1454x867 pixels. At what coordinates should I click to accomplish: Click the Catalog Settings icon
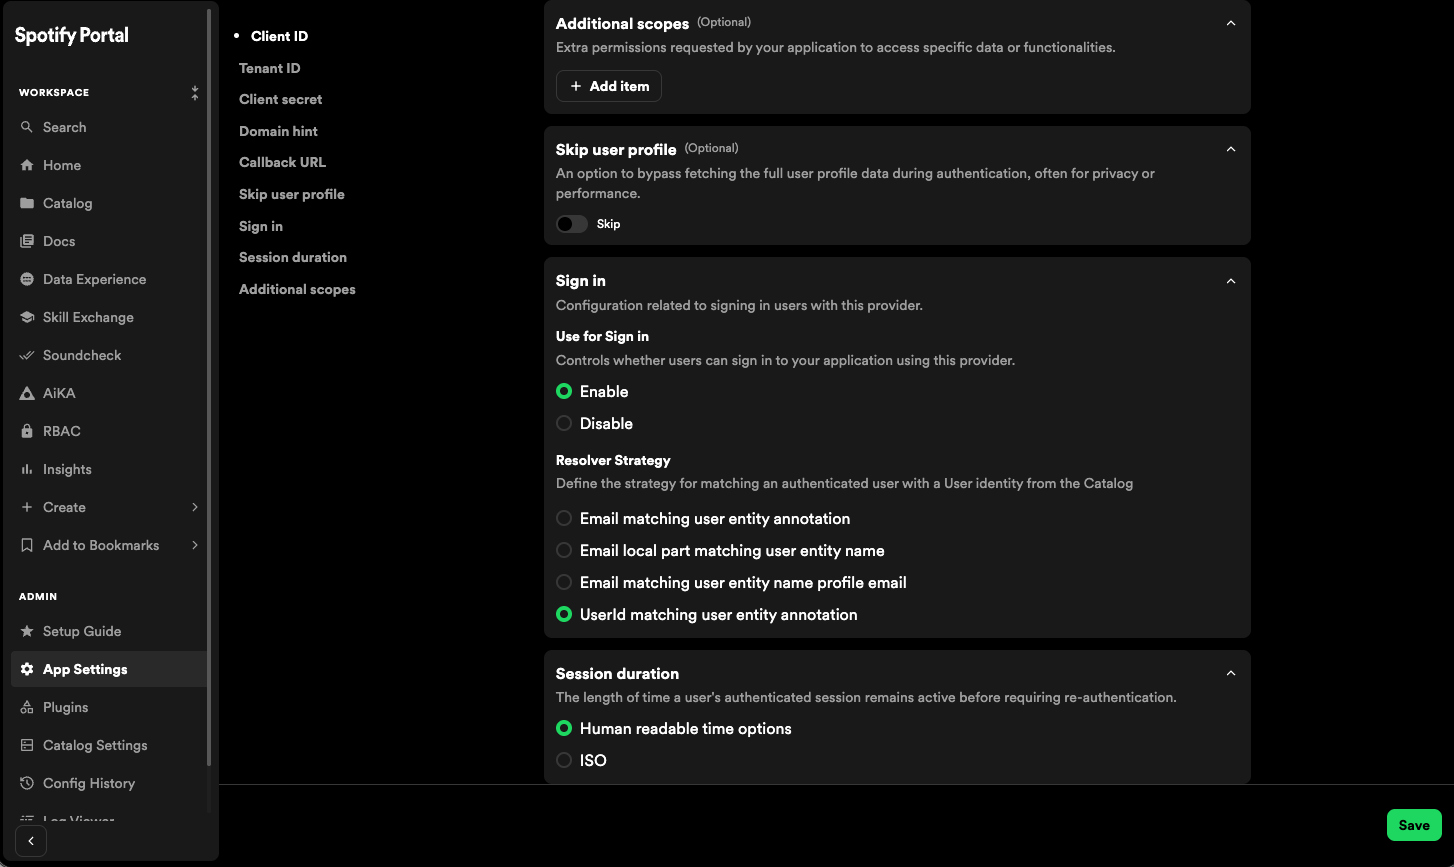pos(27,745)
